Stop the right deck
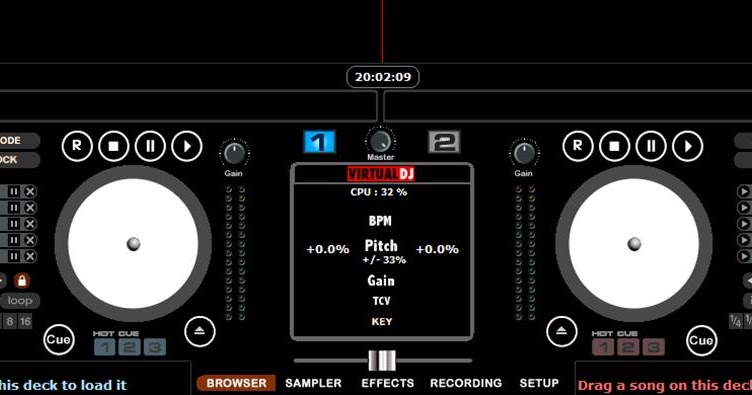The height and width of the screenshot is (395, 752). pos(614,146)
